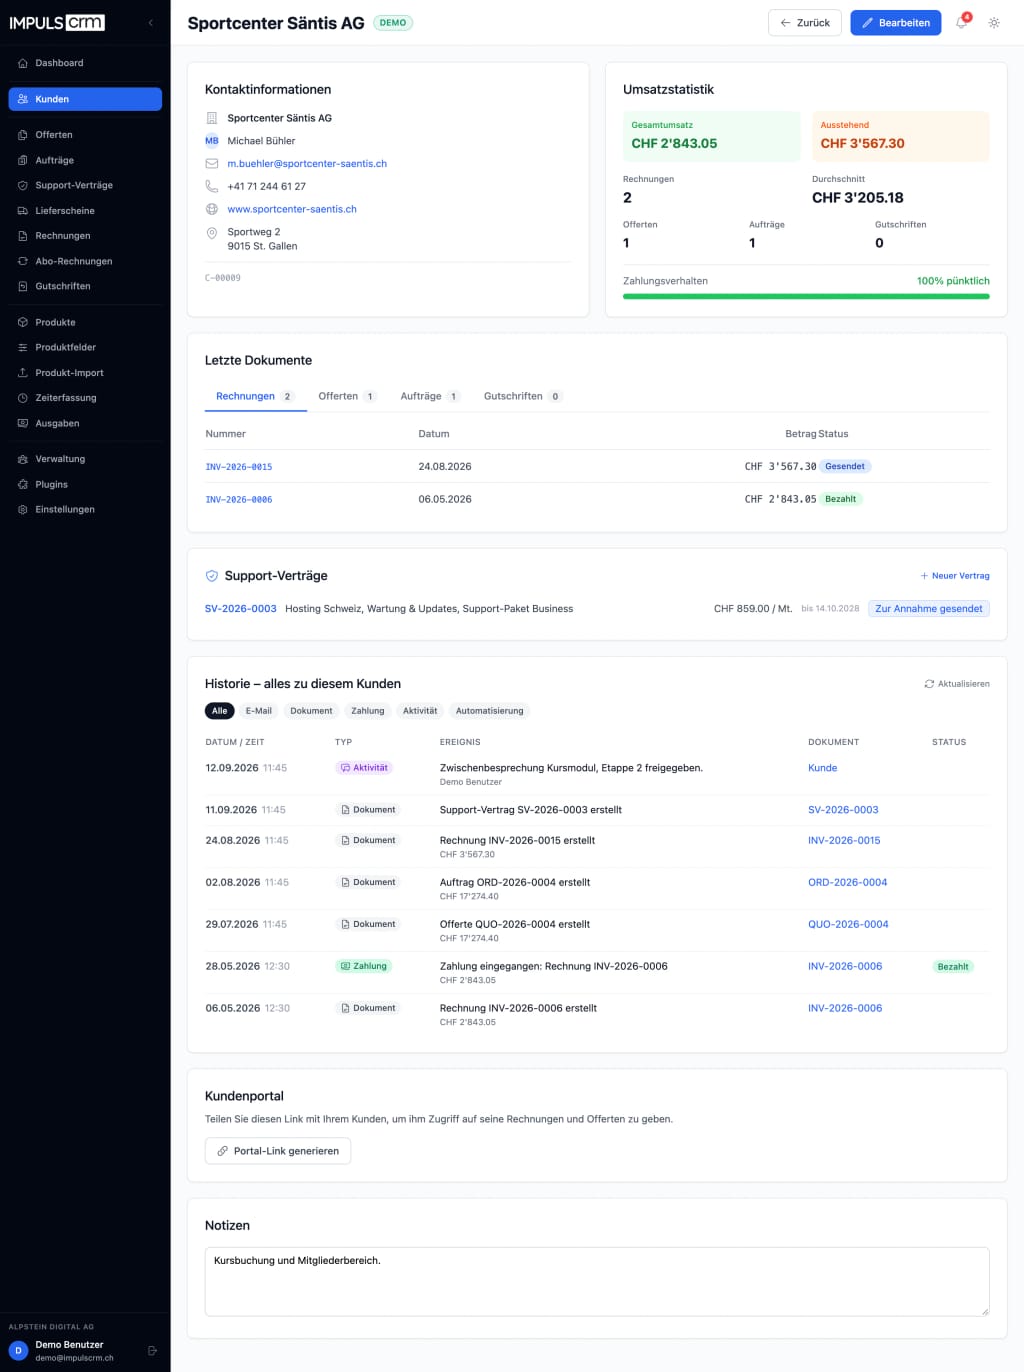Open the www.sportcenter-saentis.ch website link

(292, 209)
